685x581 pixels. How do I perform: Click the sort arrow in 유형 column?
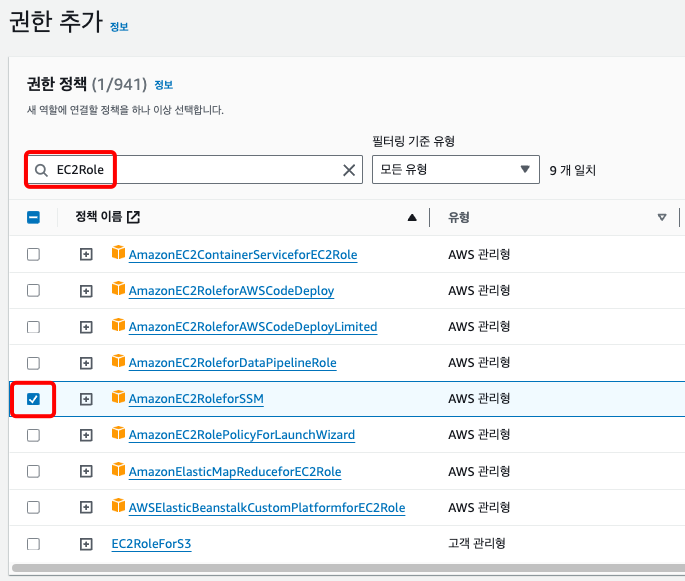(x=661, y=217)
